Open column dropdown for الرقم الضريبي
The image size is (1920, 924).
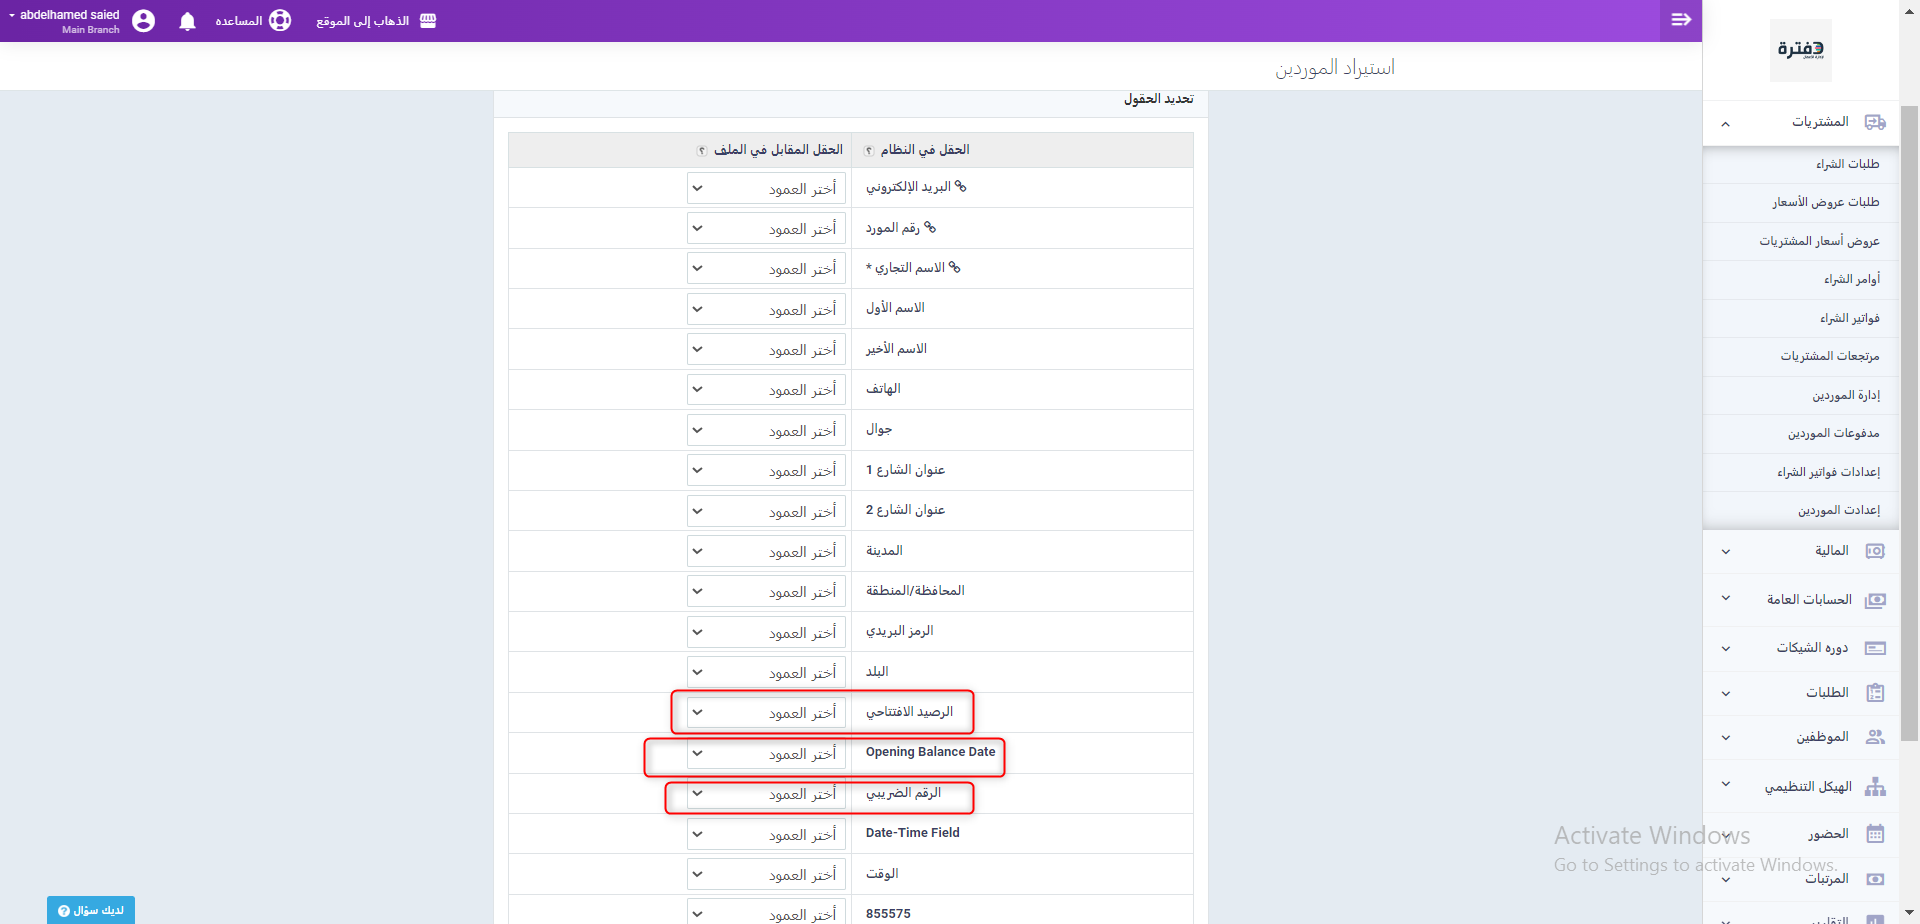click(x=766, y=794)
